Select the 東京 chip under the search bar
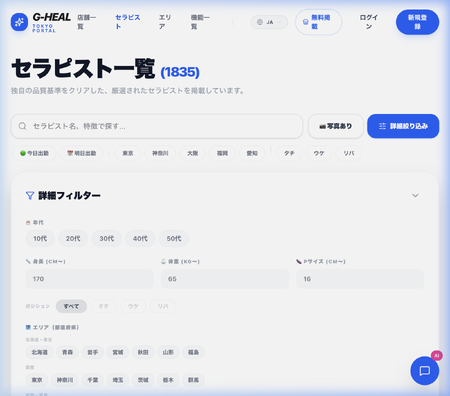 click(x=128, y=153)
